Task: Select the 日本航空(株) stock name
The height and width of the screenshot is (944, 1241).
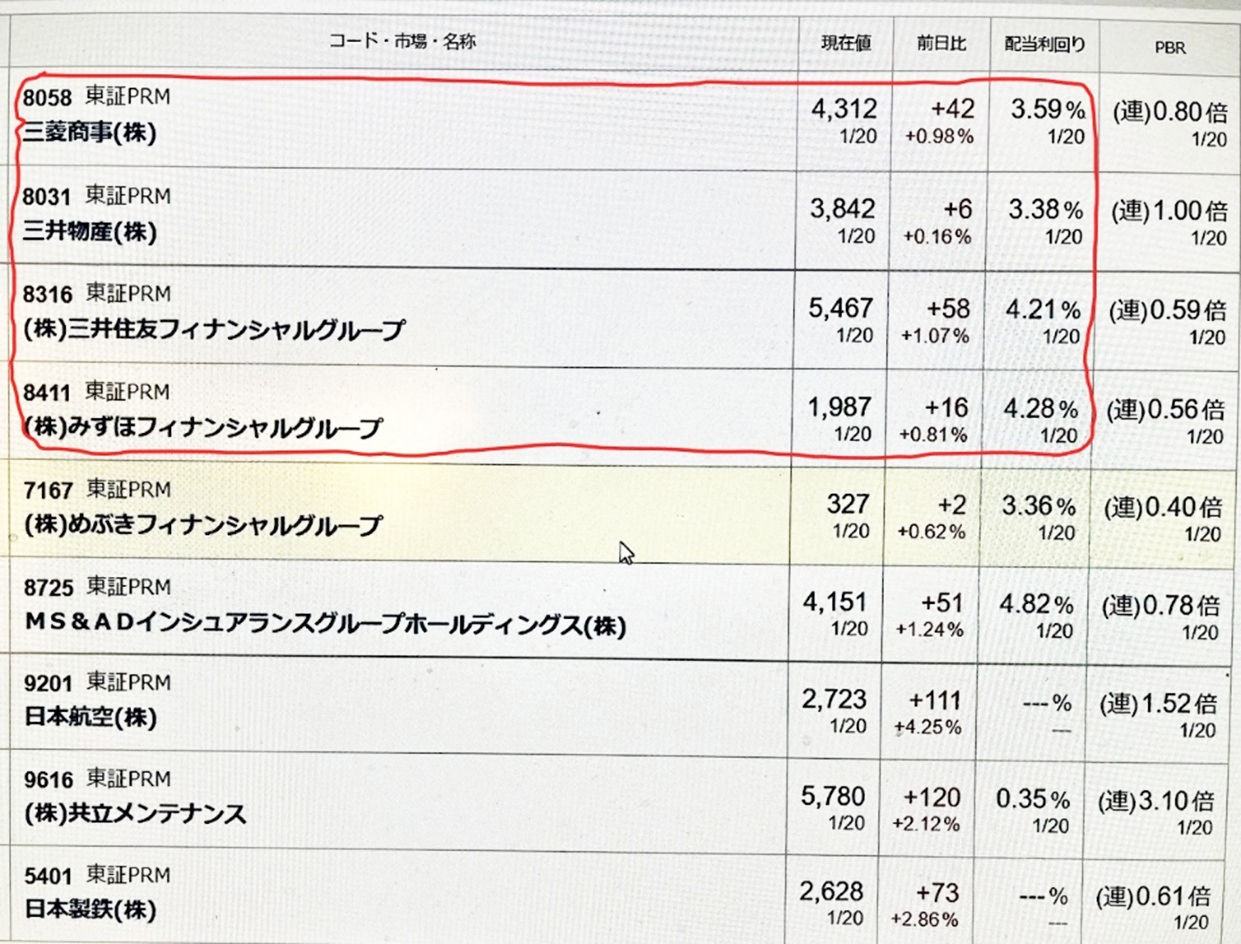Action: coord(89,719)
